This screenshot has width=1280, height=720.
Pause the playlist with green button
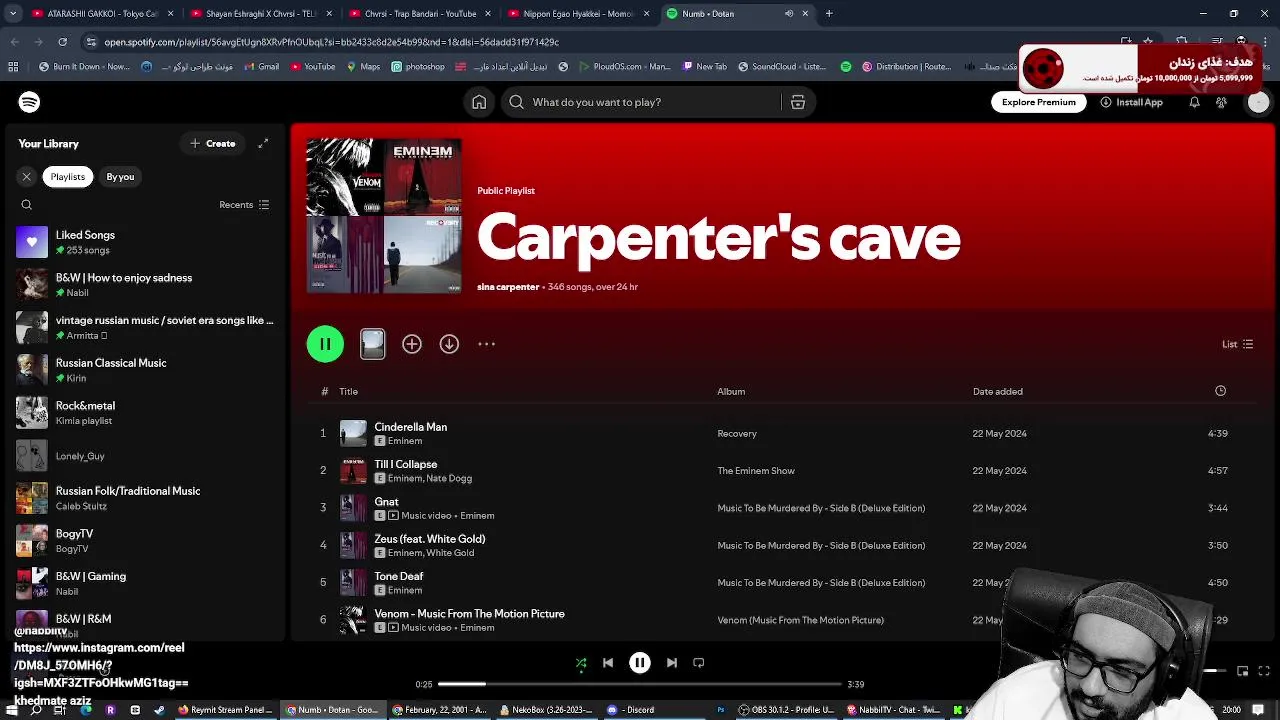pyautogui.click(x=325, y=344)
